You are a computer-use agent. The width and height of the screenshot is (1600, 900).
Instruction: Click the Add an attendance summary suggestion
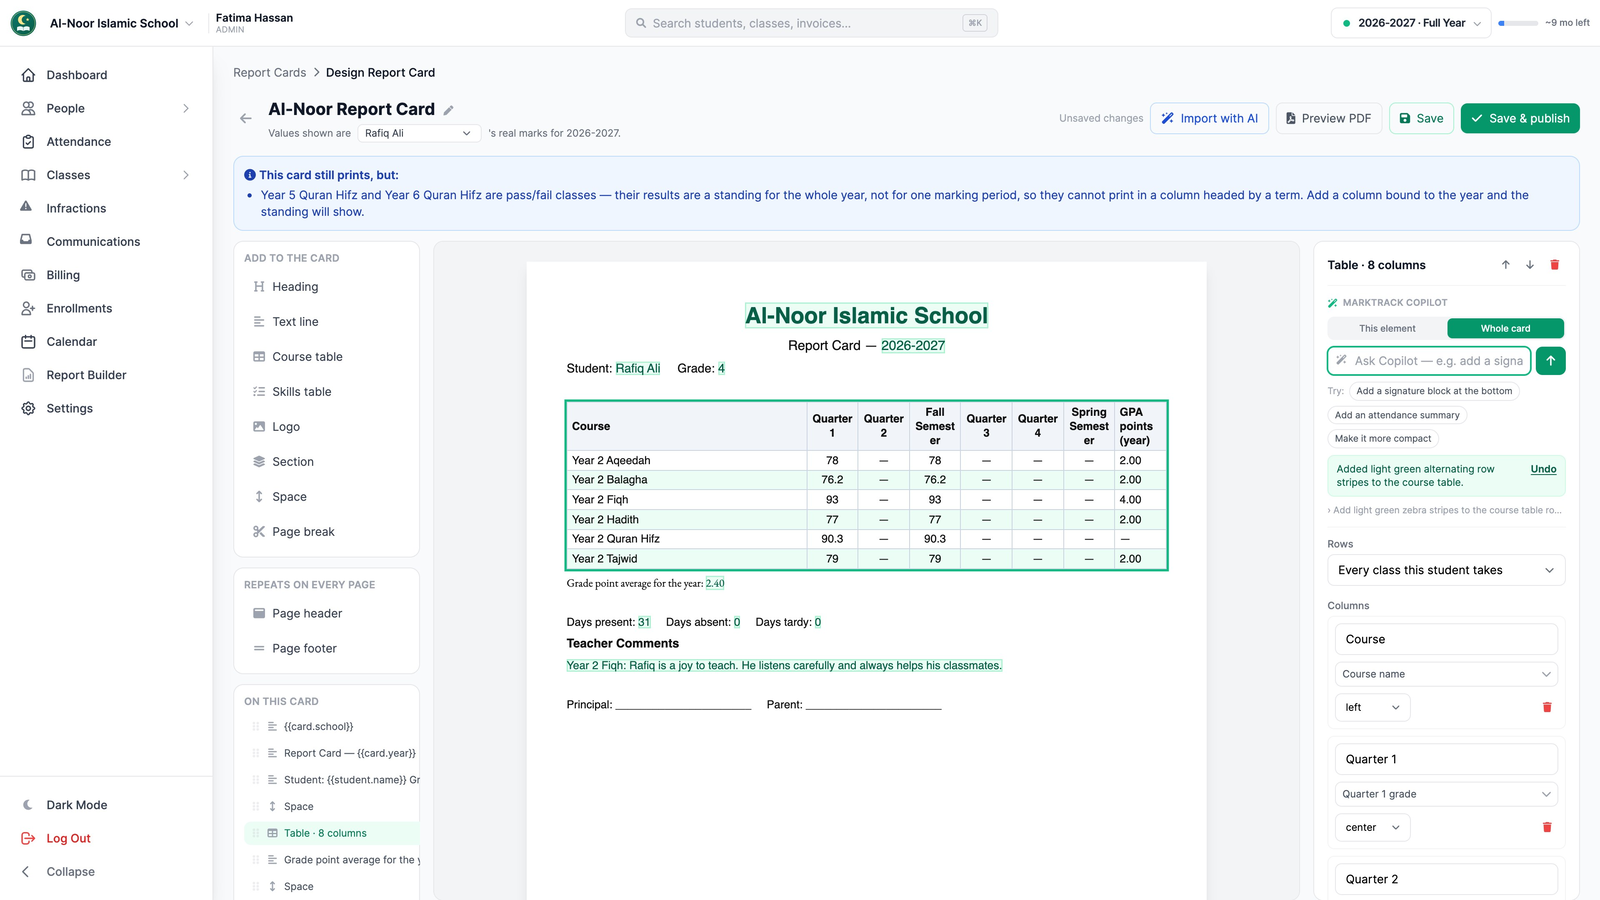pos(1397,415)
